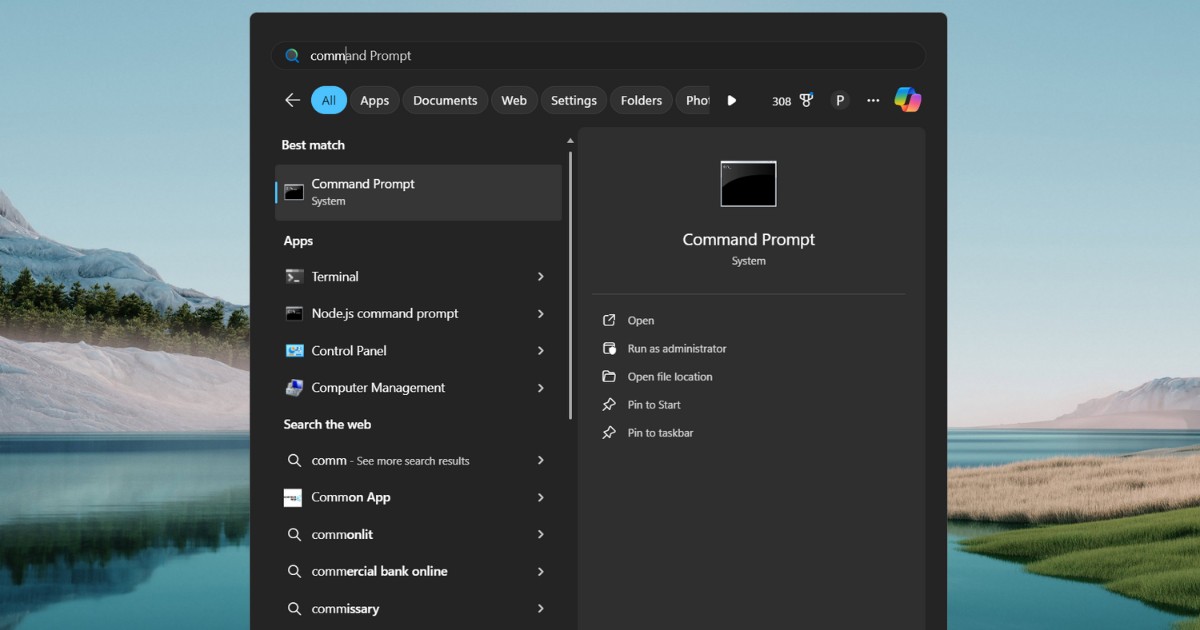
Task: Open the three-dot more options menu
Action: coord(873,100)
